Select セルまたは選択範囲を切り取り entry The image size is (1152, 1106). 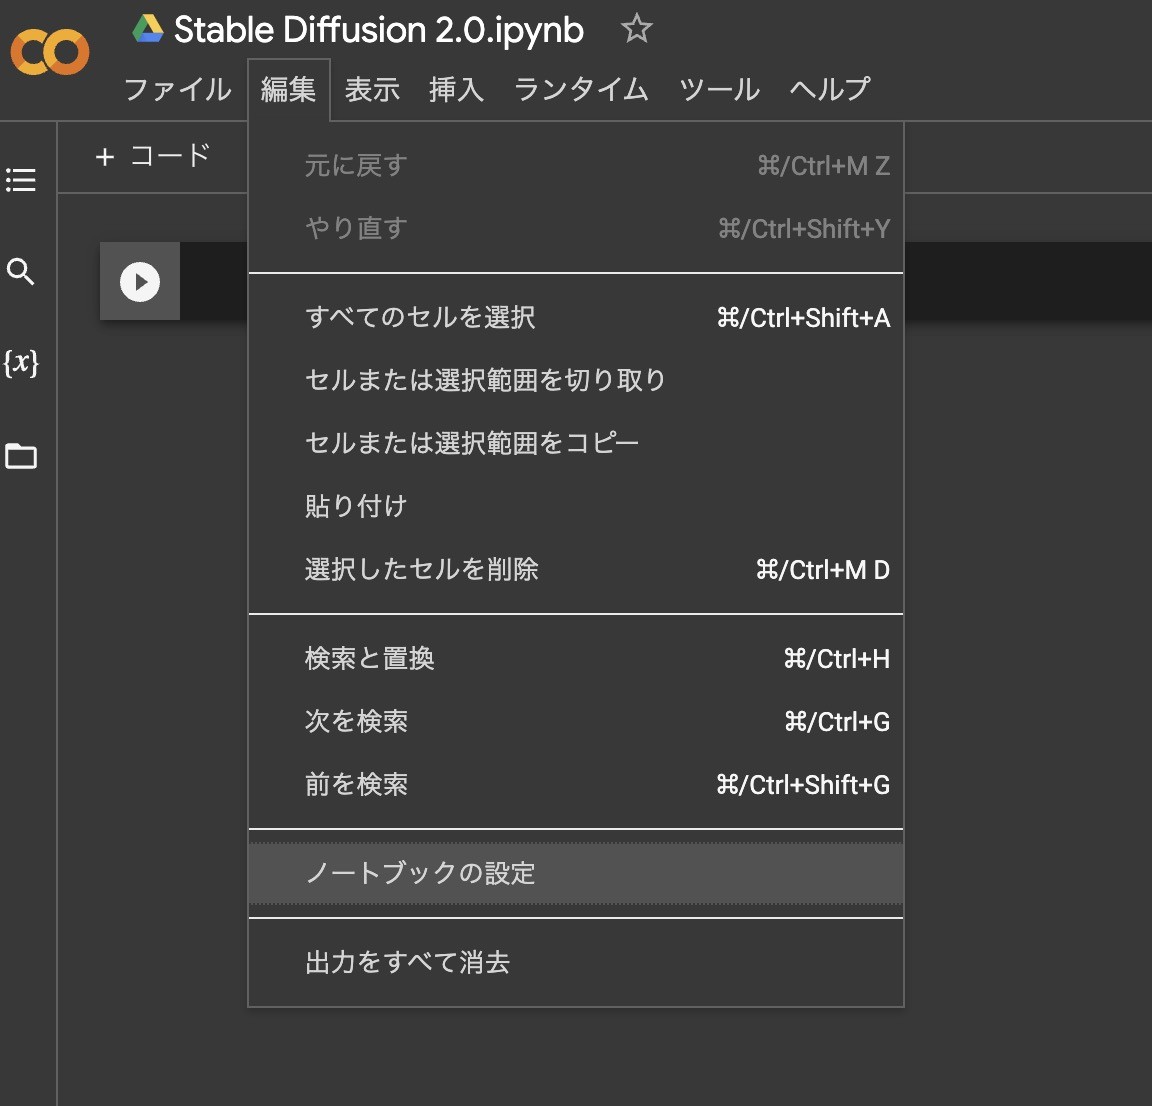click(576, 380)
